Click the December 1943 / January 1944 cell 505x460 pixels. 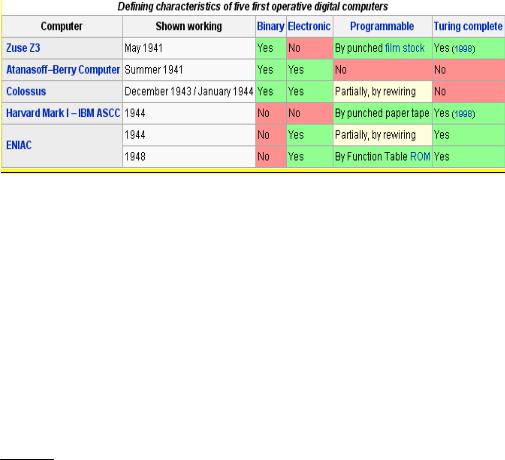point(189,91)
